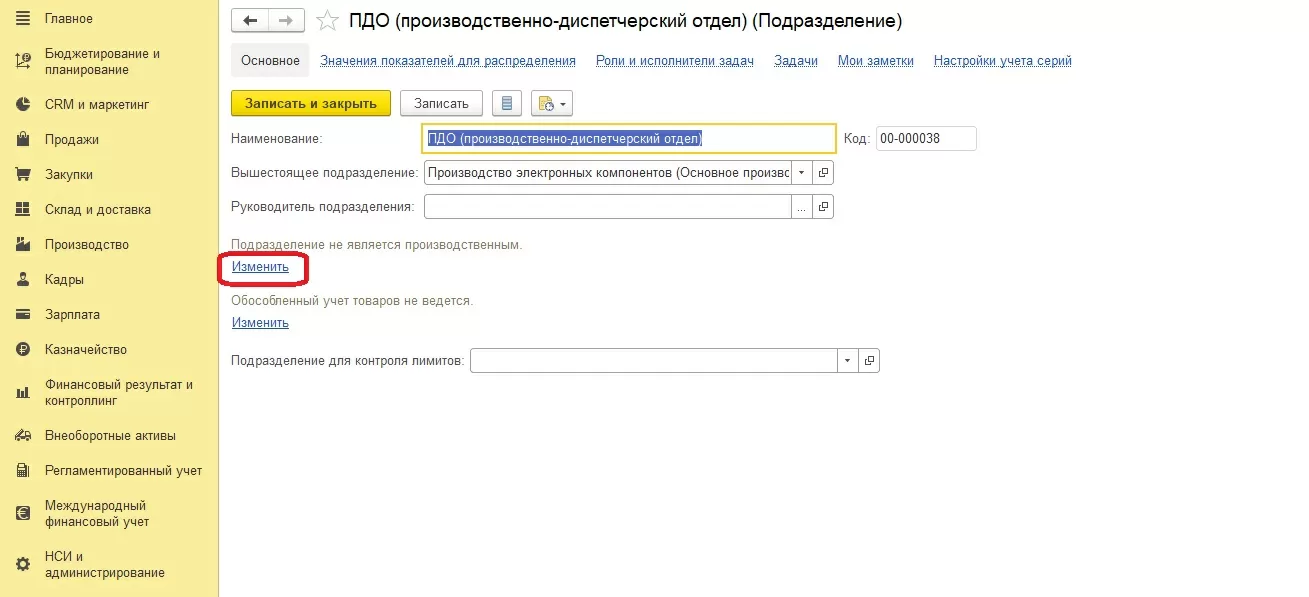Click the Записать button
The width and height of the screenshot is (1309, 597).
441,103
